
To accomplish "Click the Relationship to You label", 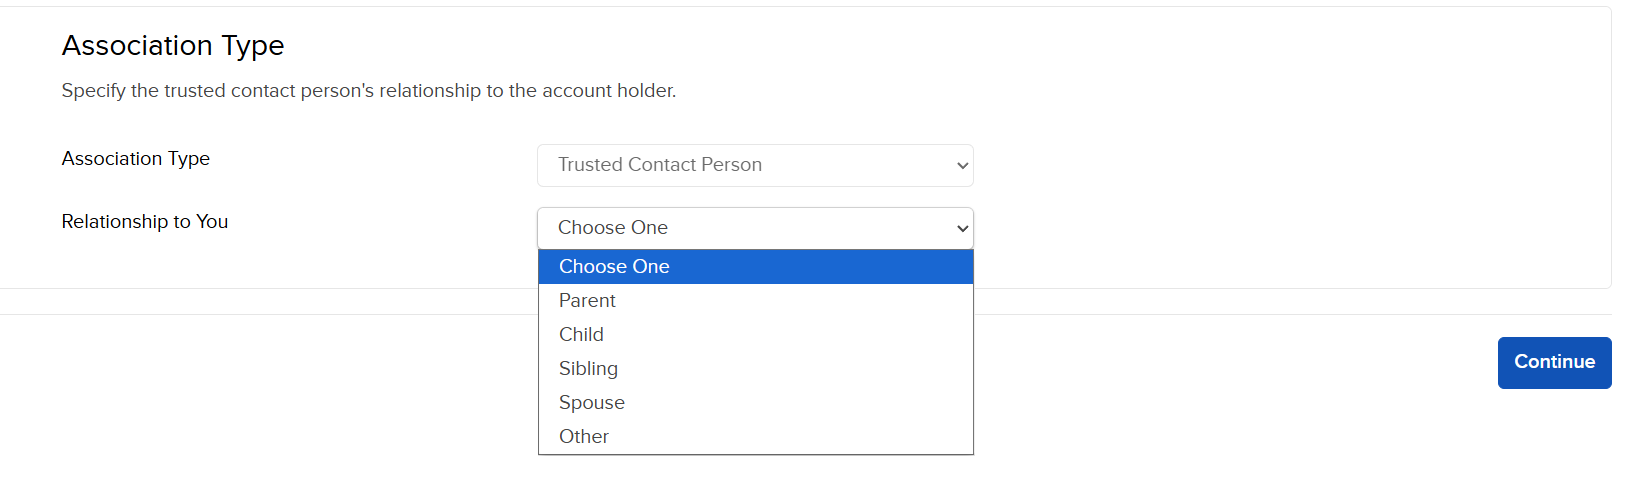I will (145, 222).
